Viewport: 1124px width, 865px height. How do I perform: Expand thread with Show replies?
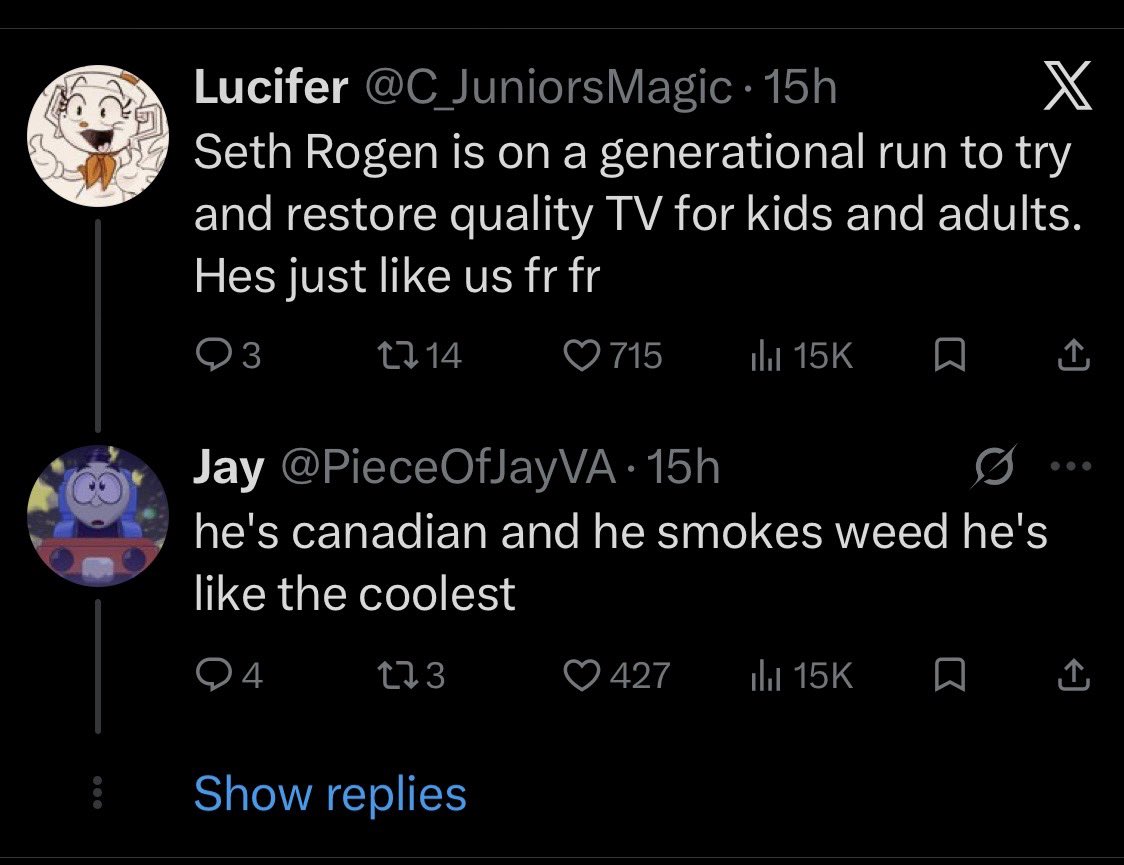(x=330, y=794)
